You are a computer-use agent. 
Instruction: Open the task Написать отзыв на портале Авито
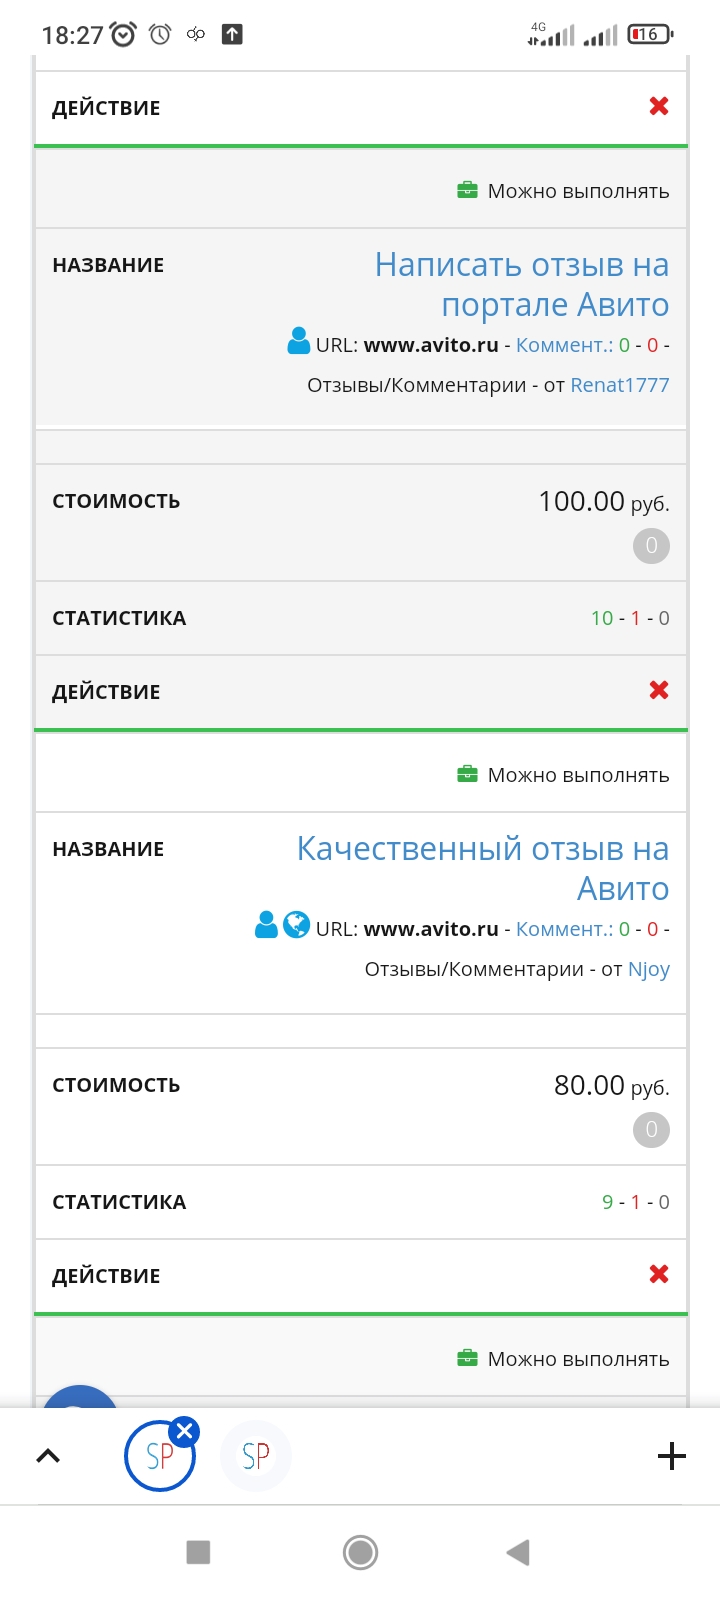click(522, 284)
